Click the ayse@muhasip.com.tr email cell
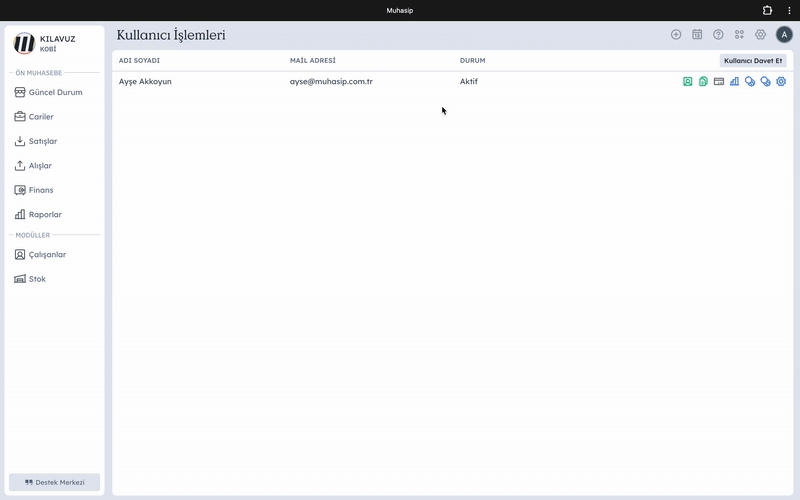This screenshot has height=500, width=800. pos(331,82)
